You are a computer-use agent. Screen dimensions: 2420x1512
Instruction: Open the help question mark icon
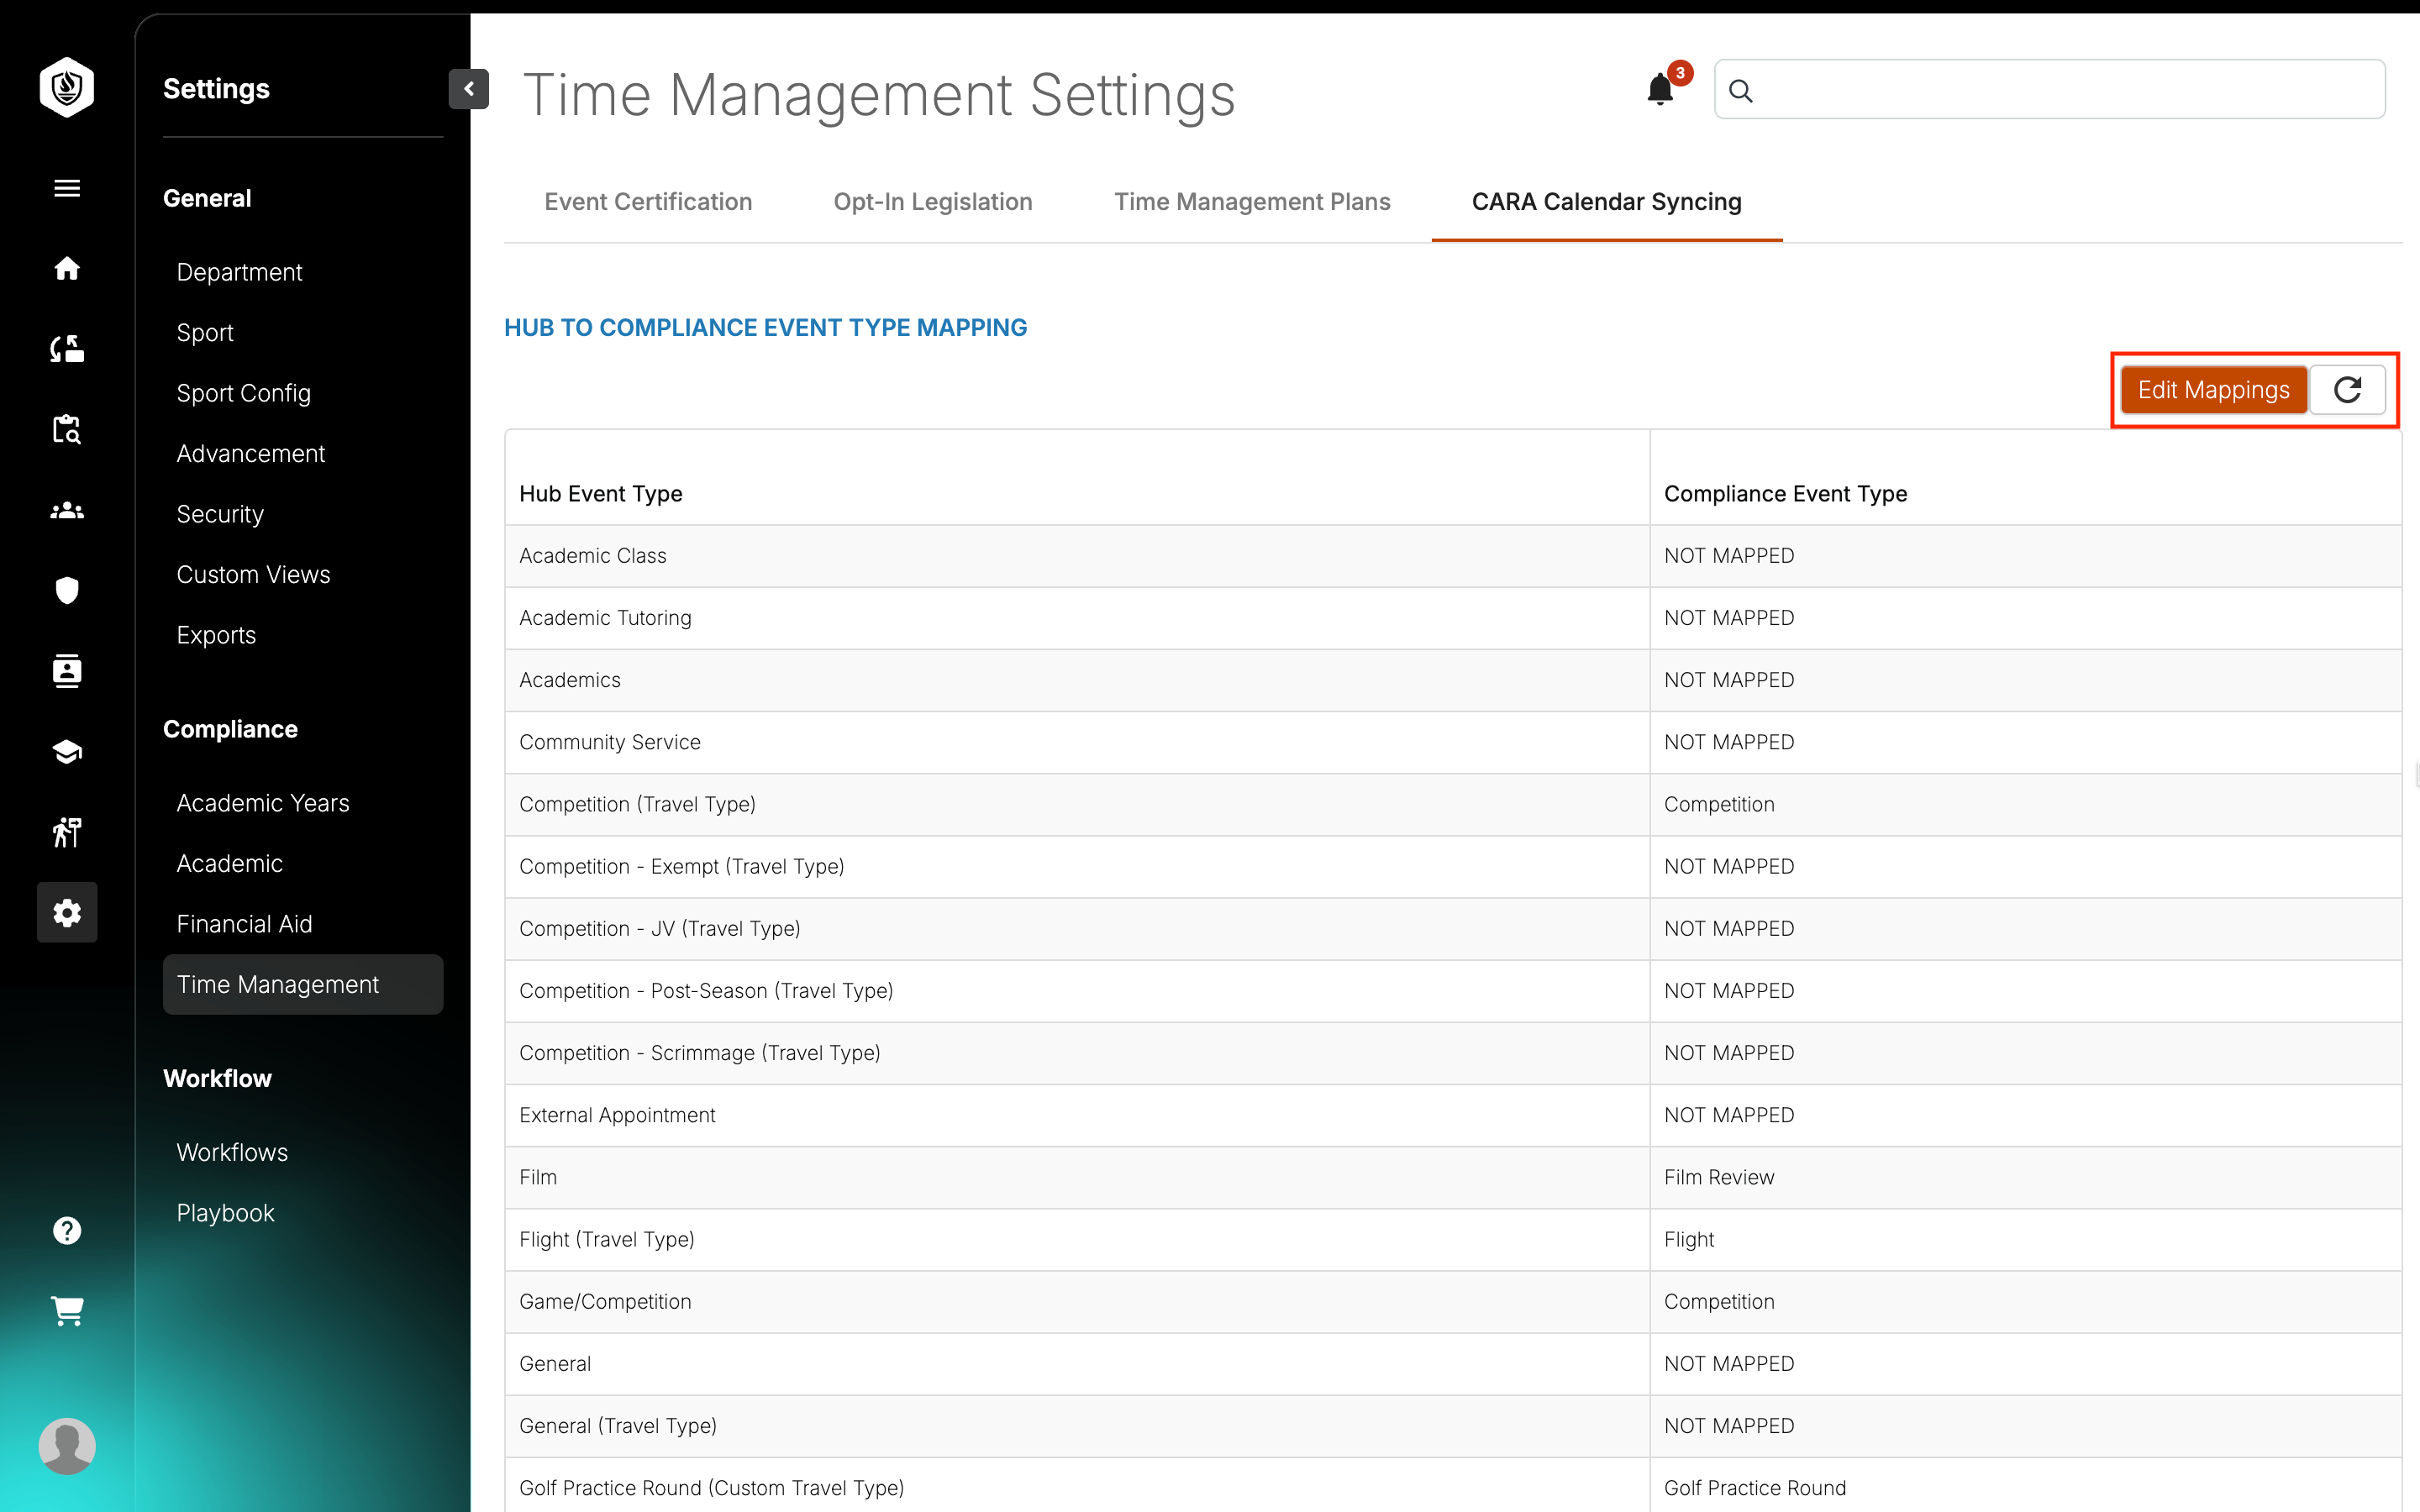click(x=66, y=1229)
